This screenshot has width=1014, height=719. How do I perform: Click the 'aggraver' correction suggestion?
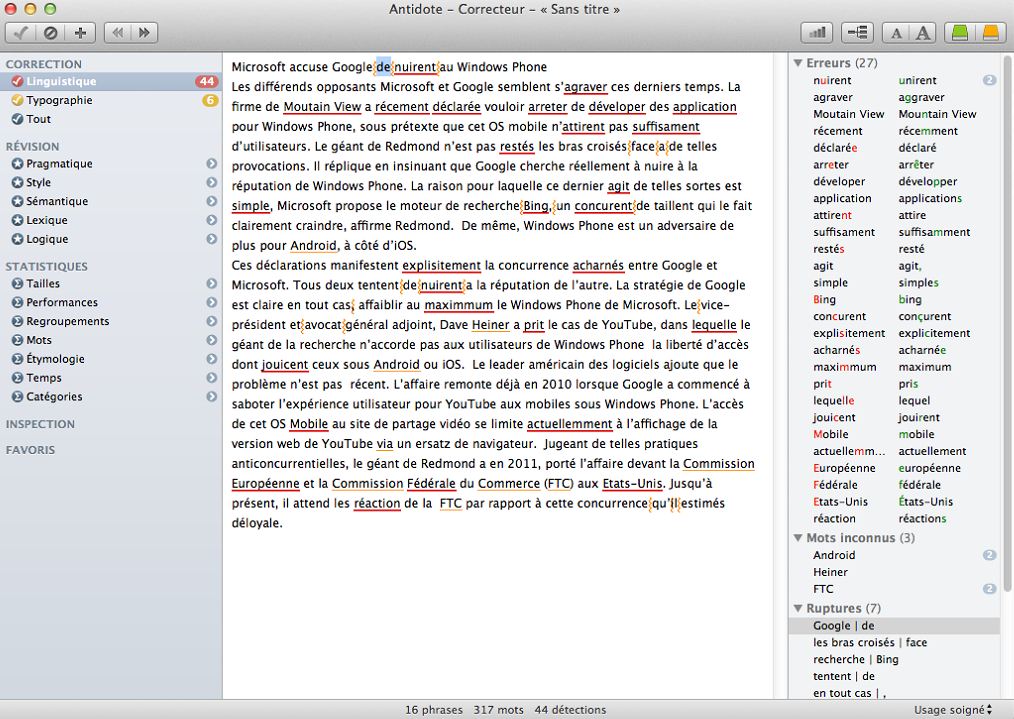tap(922, 97)
